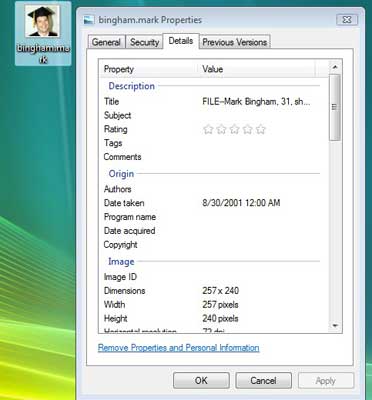Click the Title value field
The height and width of the screenshot is (400, 372).
pyautogui.click(x=256, y=101)
